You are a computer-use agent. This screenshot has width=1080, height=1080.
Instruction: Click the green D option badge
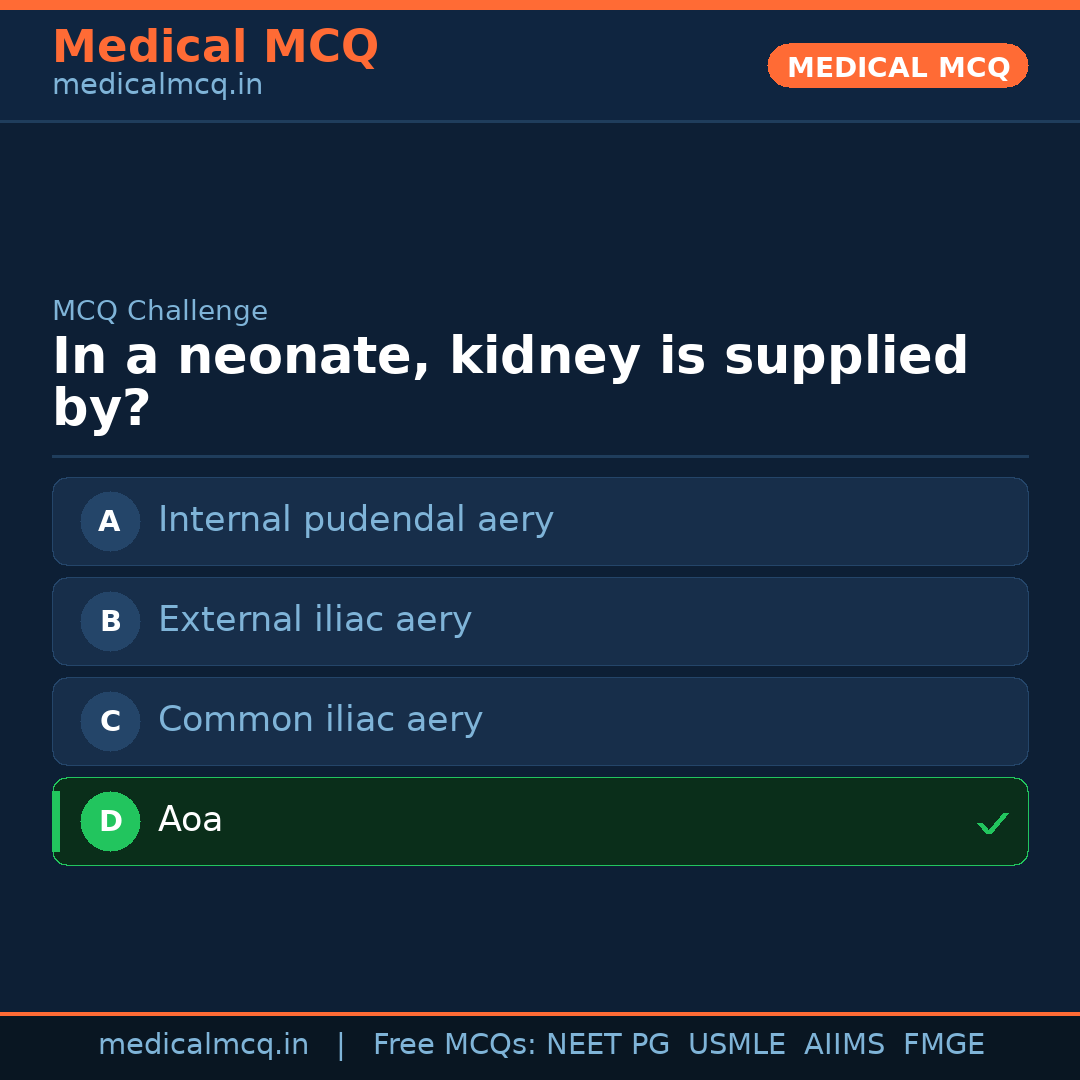point(110,821)
